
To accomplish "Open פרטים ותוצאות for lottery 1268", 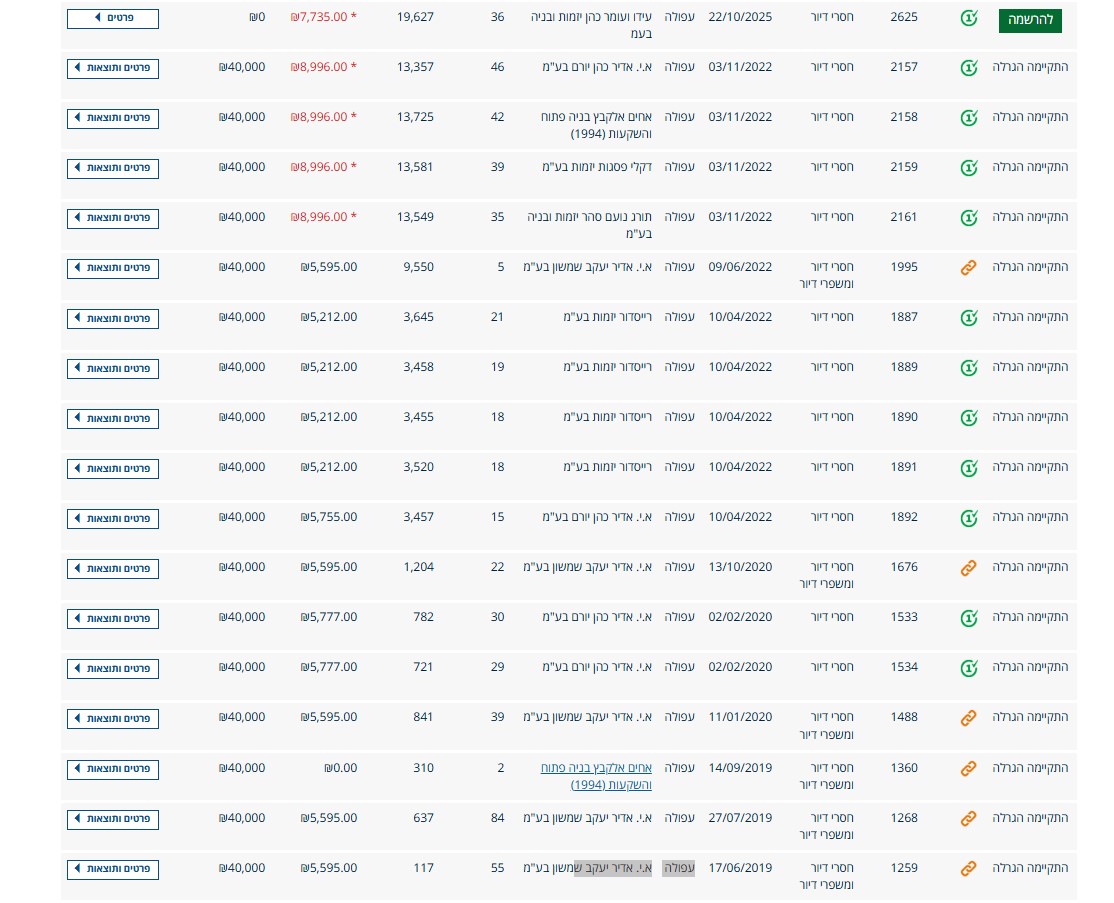I will coord(113,819).
